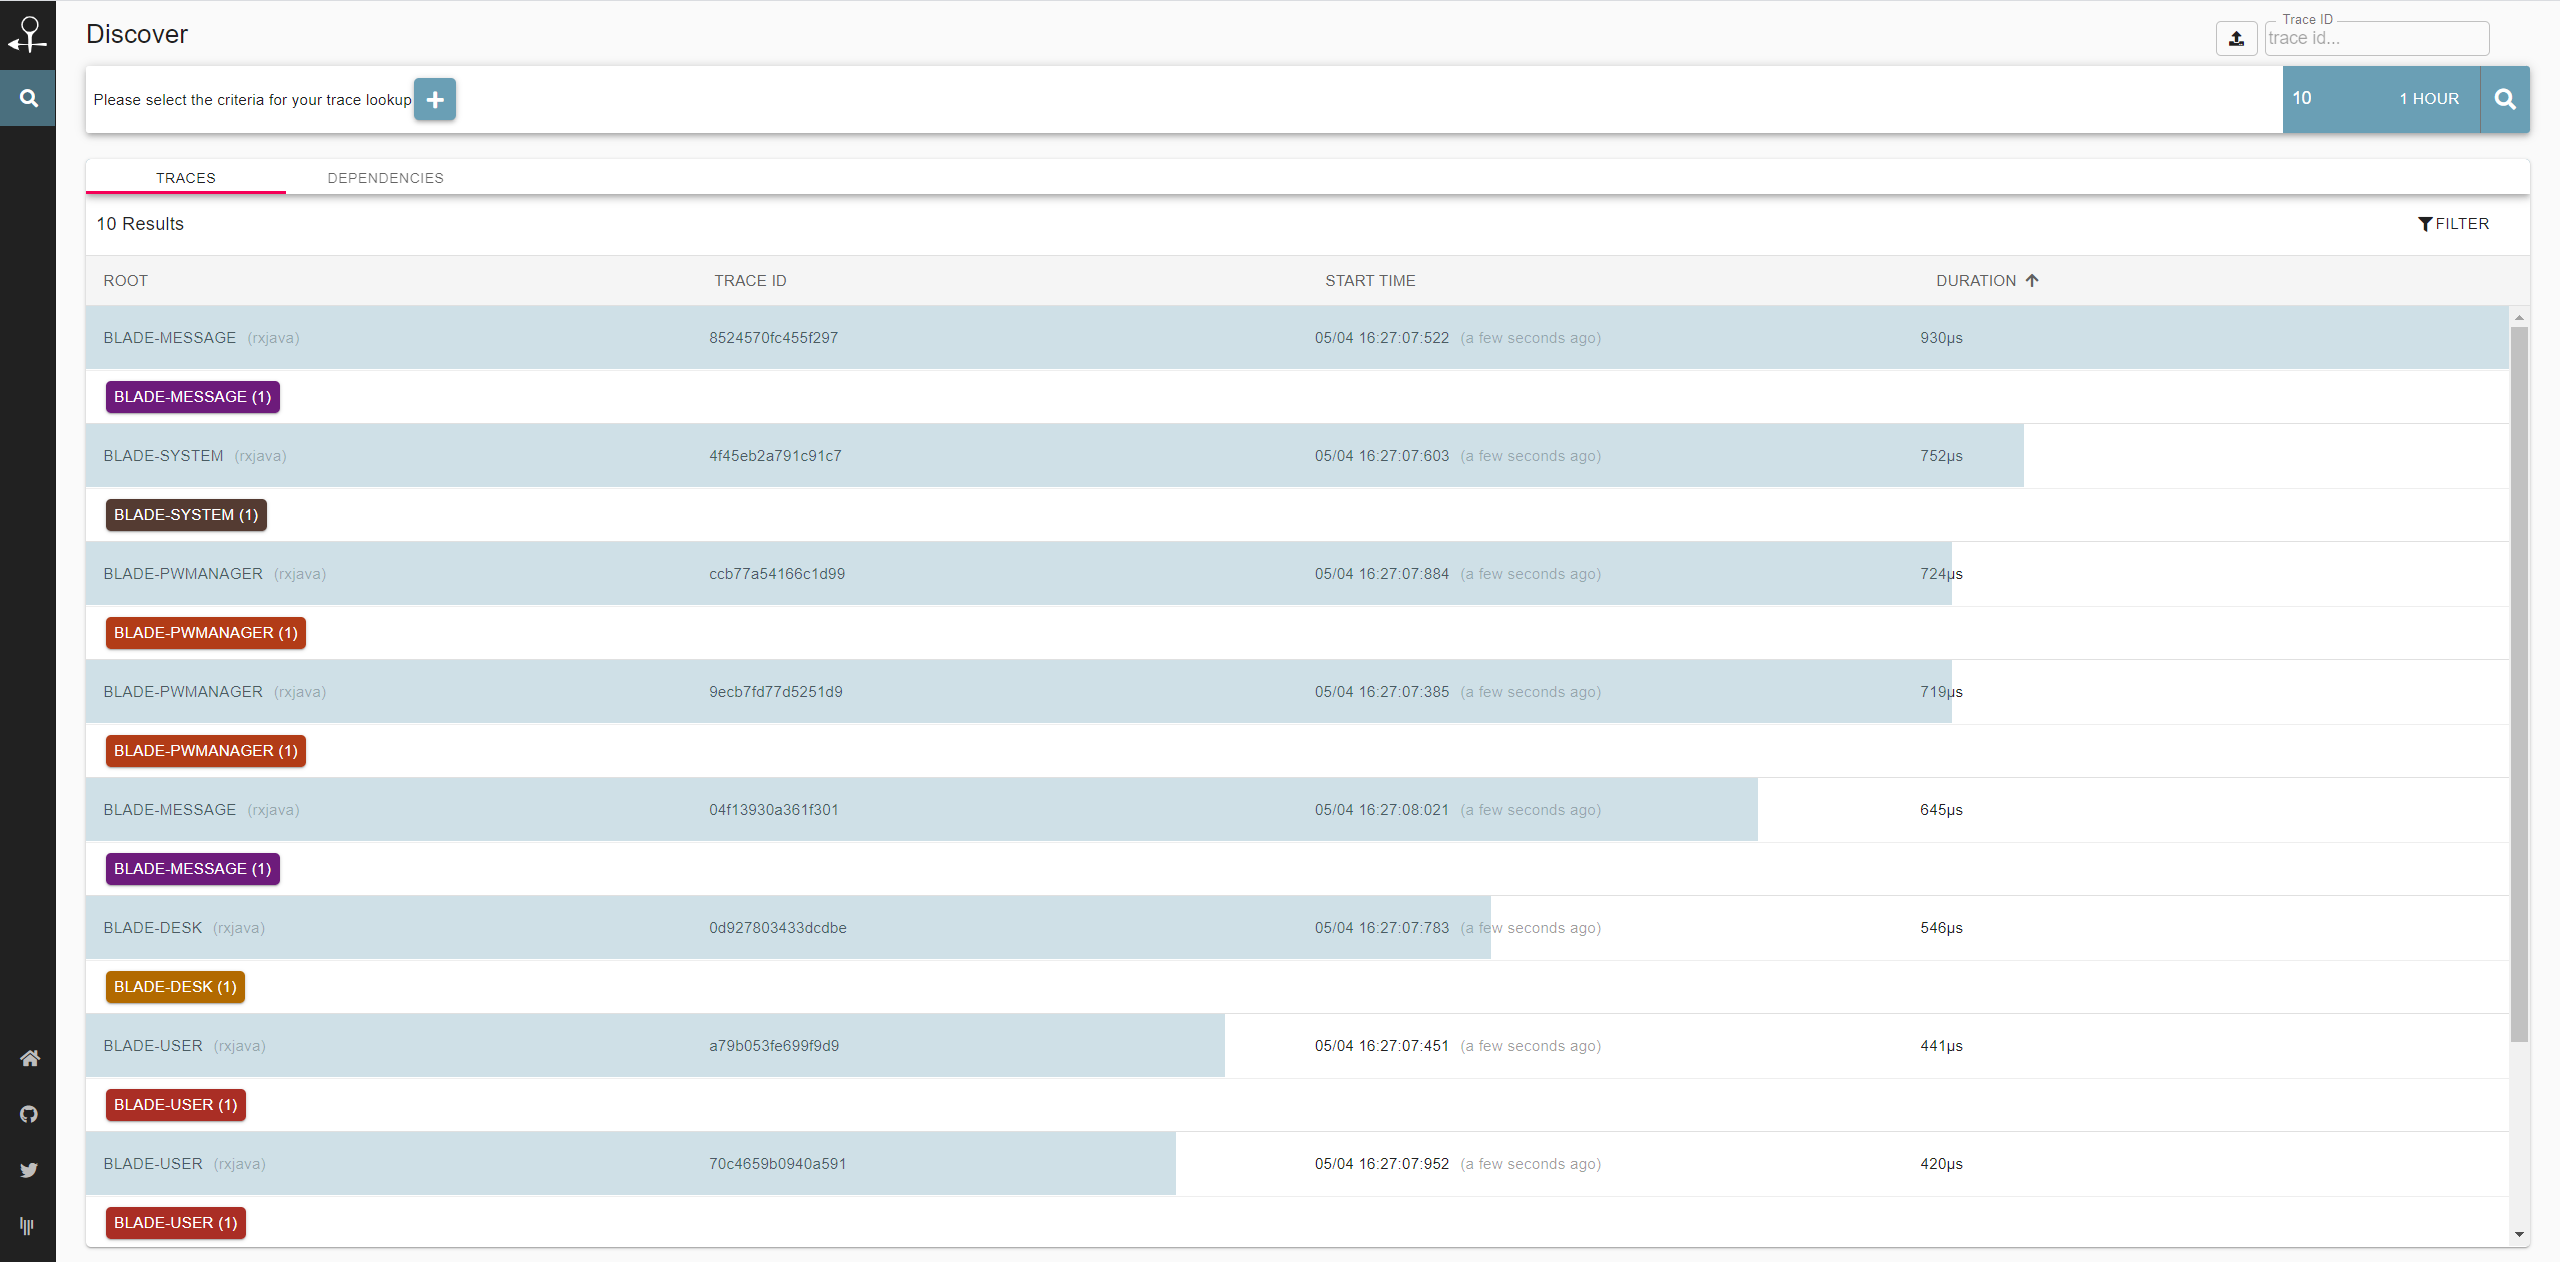Open the search page in sidebar

[x=28, y=98]
